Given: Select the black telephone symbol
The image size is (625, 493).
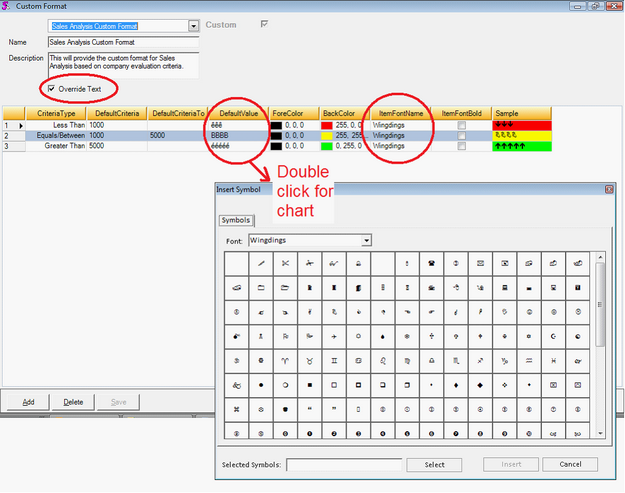Looking at the screenshot, I should 431,263.
